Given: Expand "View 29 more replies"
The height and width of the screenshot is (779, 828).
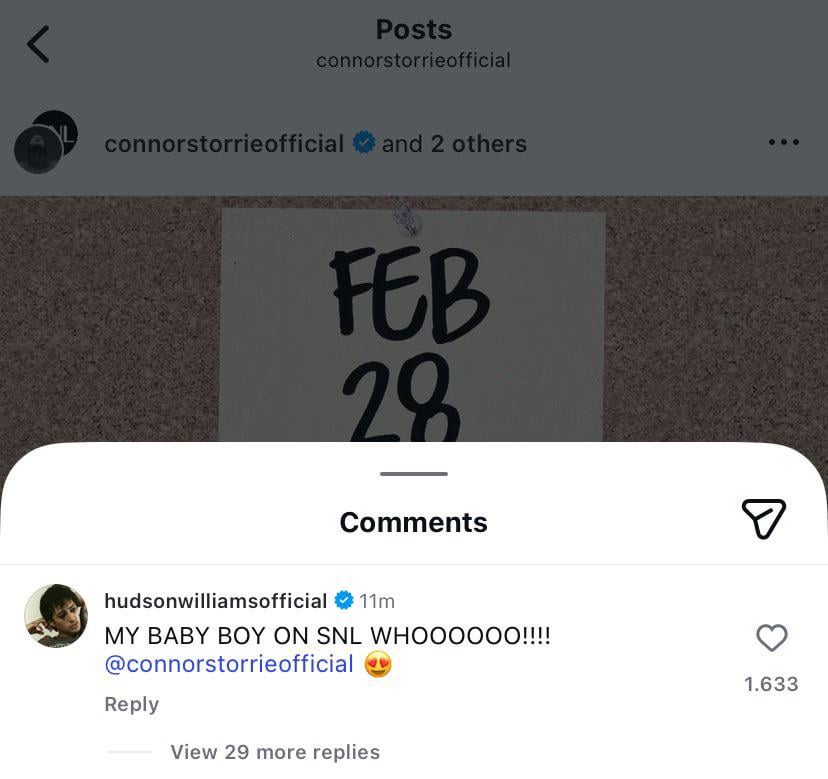Looking at the screenshot, I should (275, 752).
